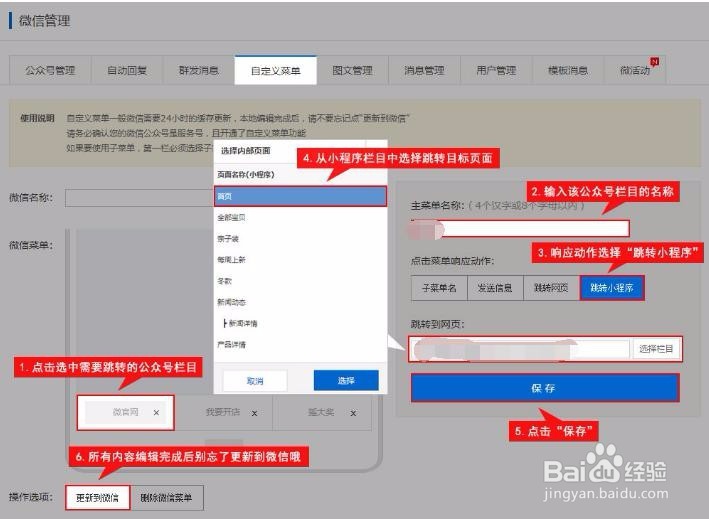Set response action to 跳转网页
709x519 pixels.
point(551,288)
